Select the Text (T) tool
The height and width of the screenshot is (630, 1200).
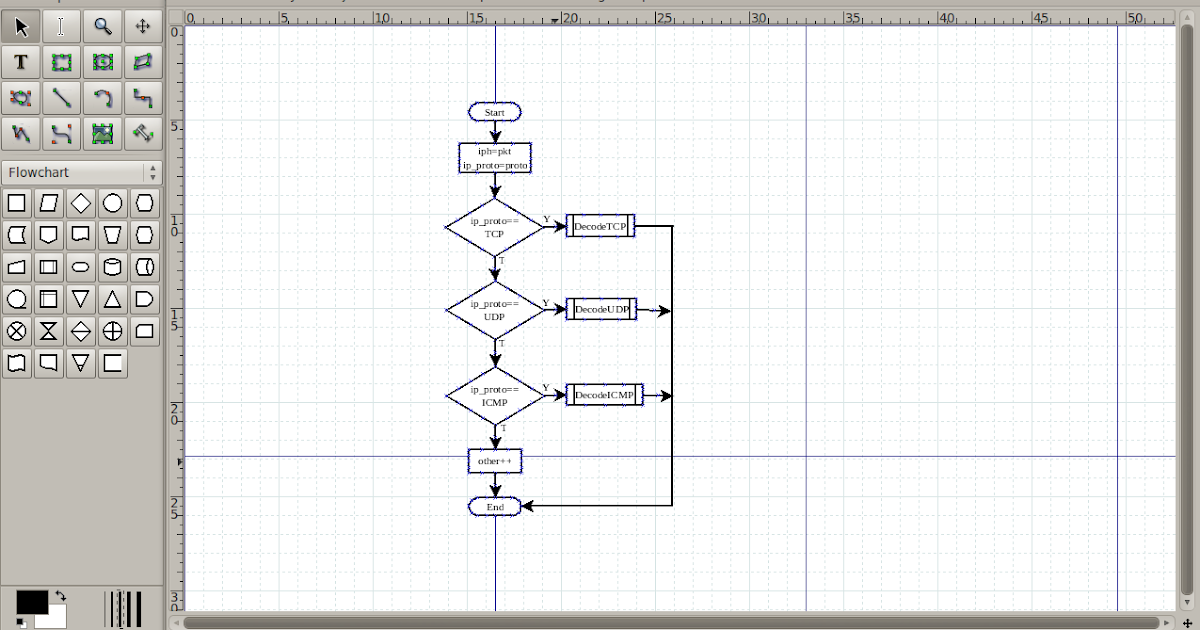[x=21, y=63]
